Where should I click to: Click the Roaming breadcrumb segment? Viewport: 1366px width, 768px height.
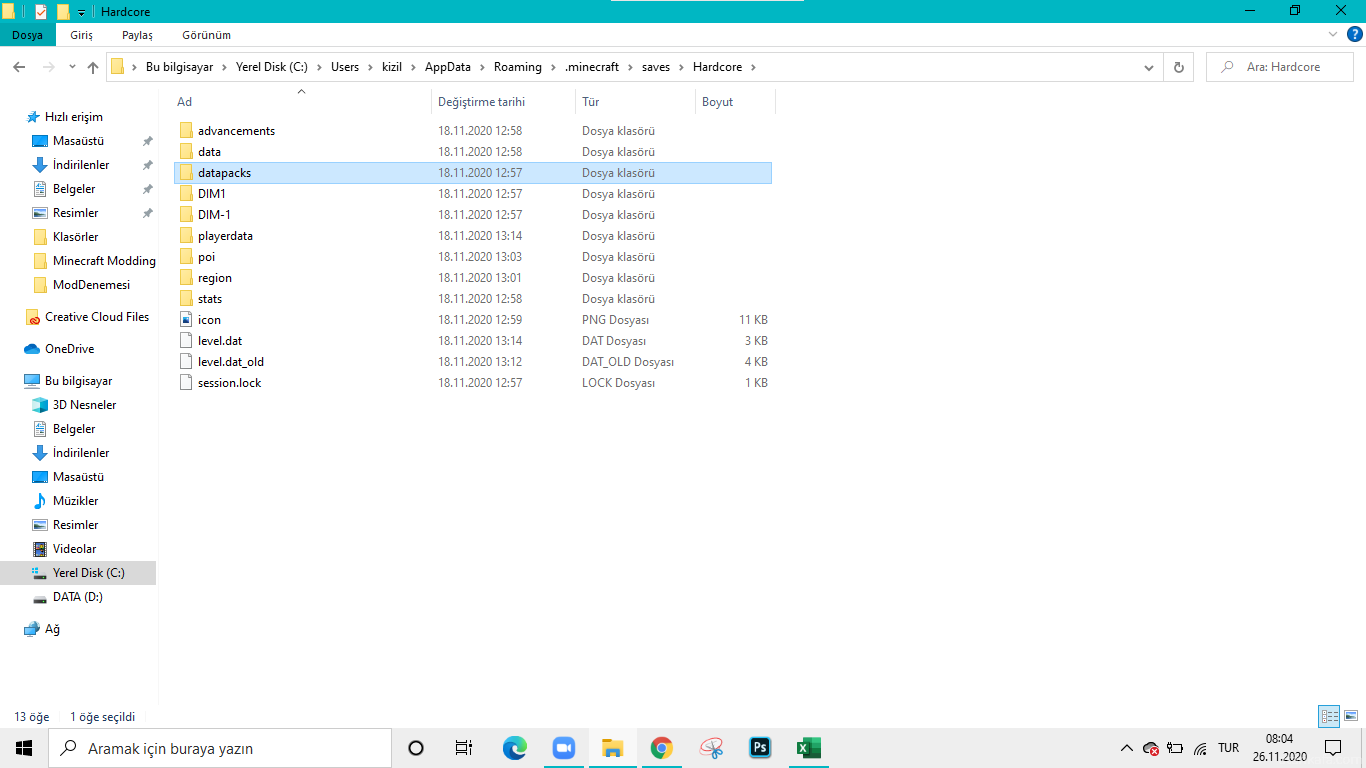pyautogui.click(x=517, y=67)
